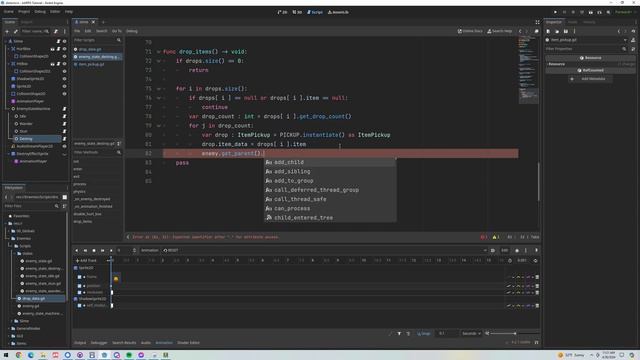The height and width of the screenshot is (360, 640).
Task: Hide the ShadowSprite2D node in the scene tree
Action: click(64, 79)
